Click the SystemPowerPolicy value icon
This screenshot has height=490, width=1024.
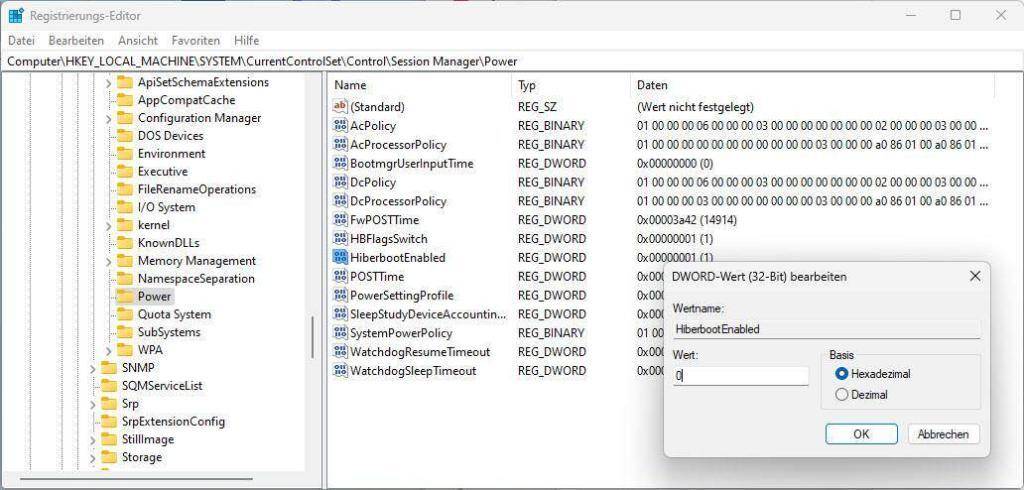340,333
